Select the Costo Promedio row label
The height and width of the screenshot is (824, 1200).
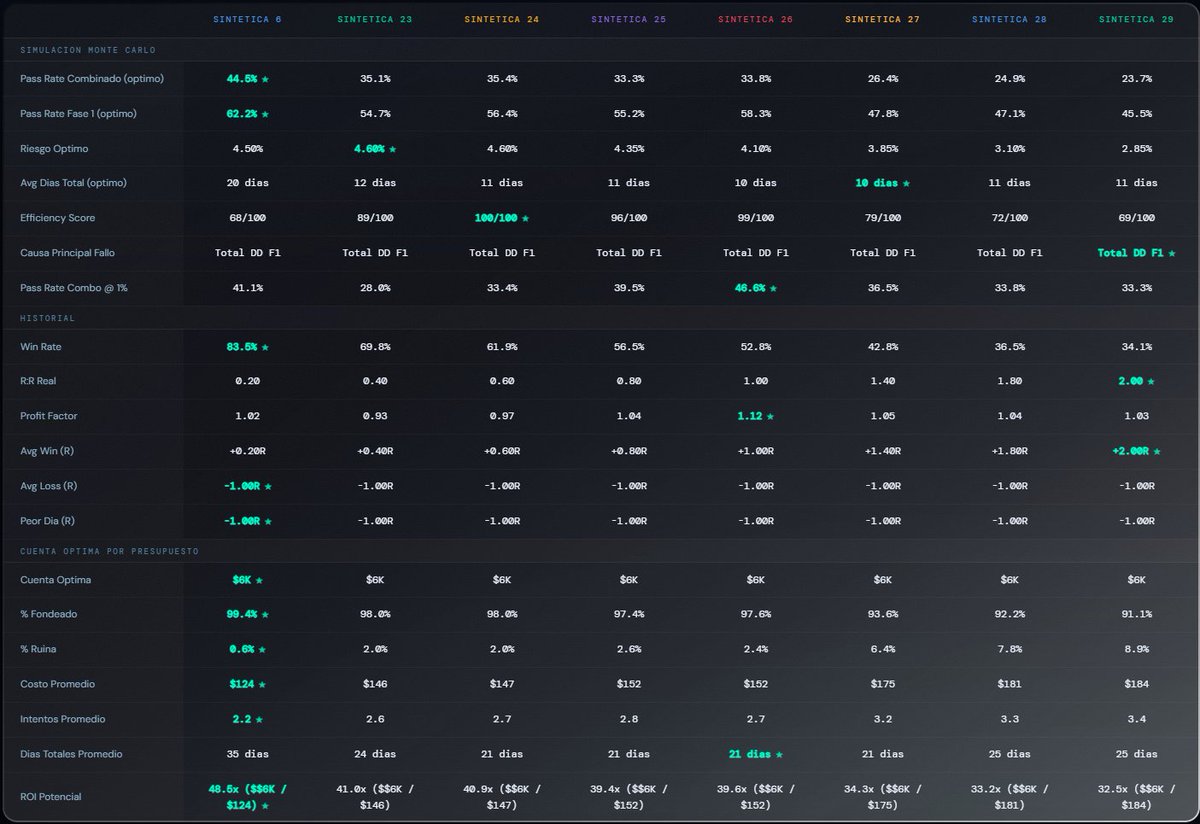[58, 684]
